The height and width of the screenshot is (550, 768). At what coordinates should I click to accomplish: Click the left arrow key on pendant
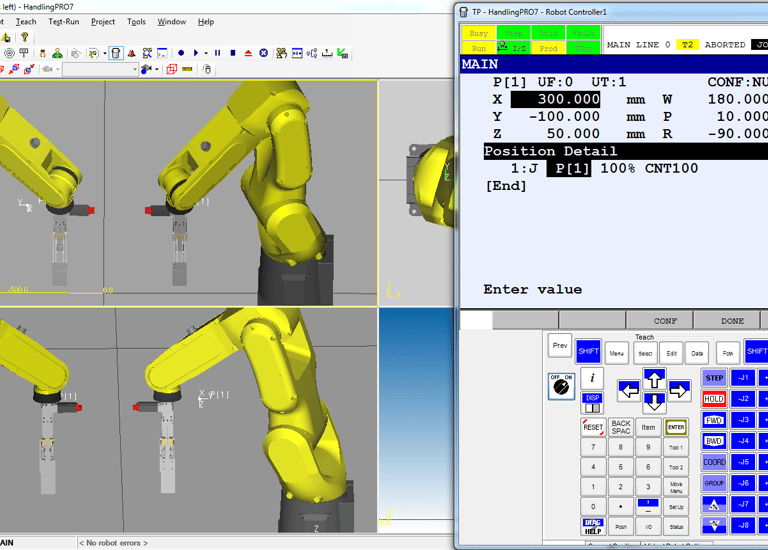tap(629, 390)
